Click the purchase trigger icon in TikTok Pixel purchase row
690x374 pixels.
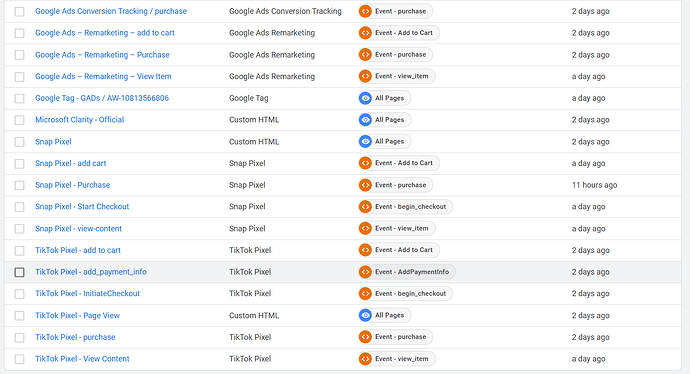(365, 337)
